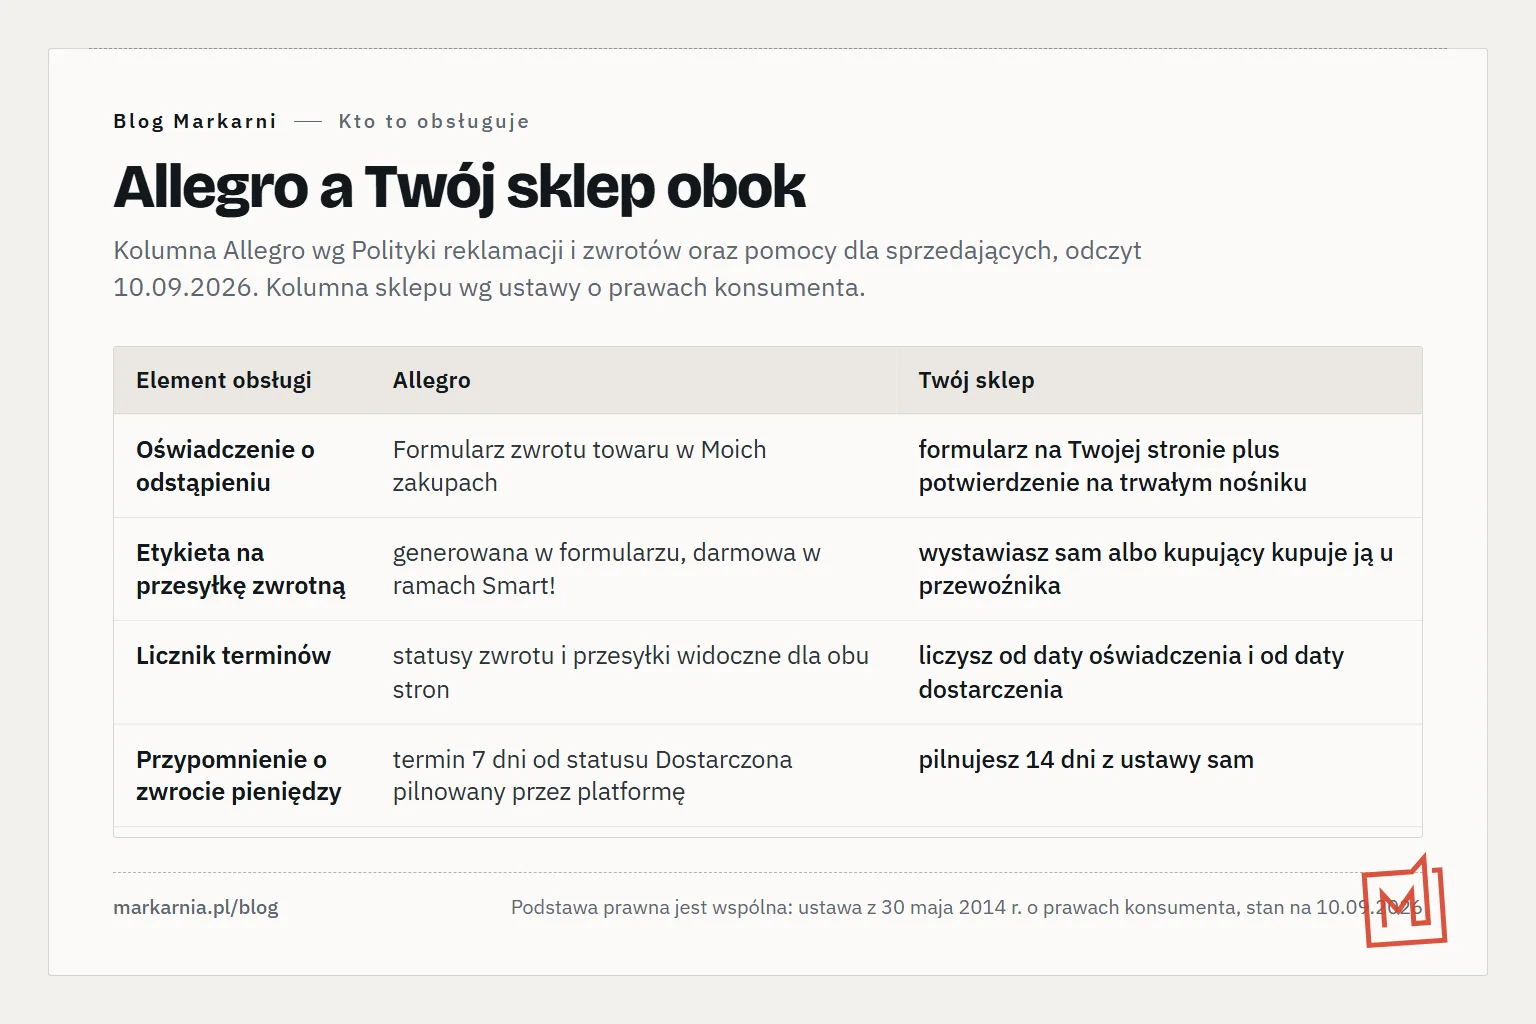Click the footer note 'Podstawa prawna jest wspólna'
Screen dimensions: 1536x1024
[966, 907]
